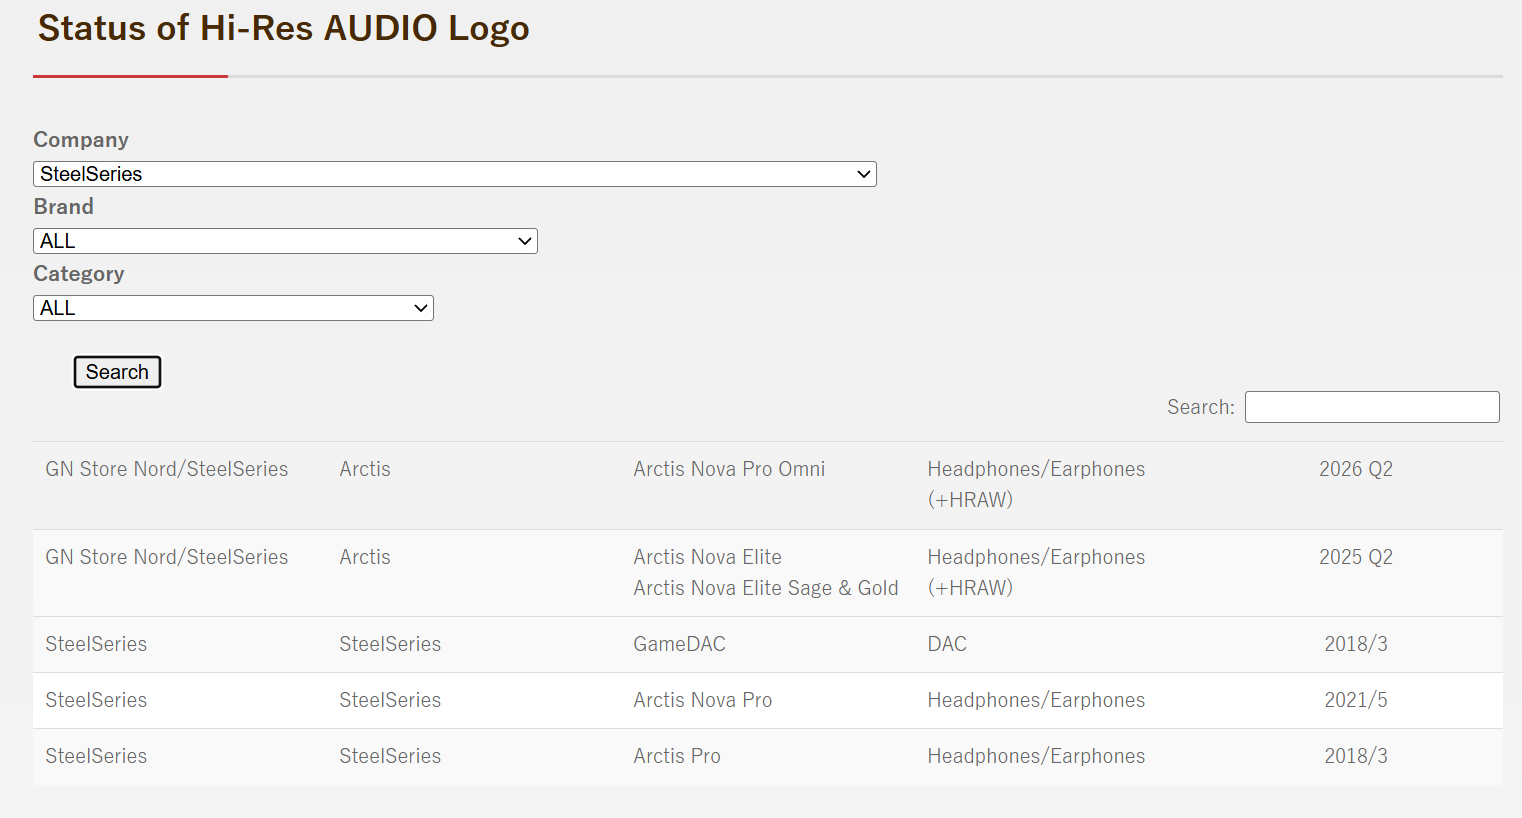The image size is (1522, 818).
Task: Click the DAC category cell
Action: tap(947, 644)
